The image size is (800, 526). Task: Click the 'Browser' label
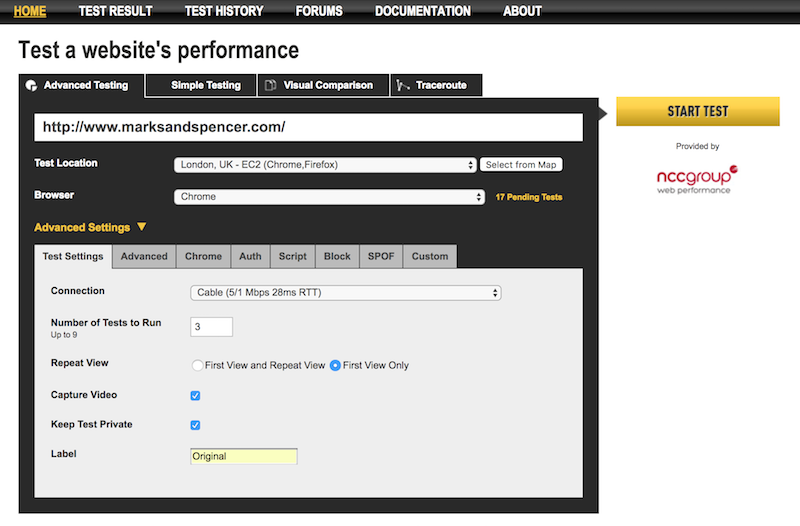[x=54, y=195]
